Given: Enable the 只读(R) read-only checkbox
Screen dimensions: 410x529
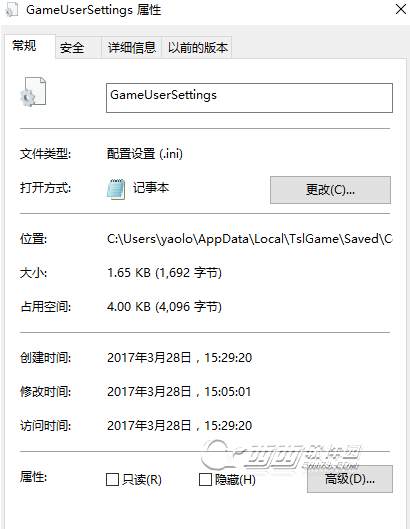Looking at the screenshot, I should [x=112, y=479].
